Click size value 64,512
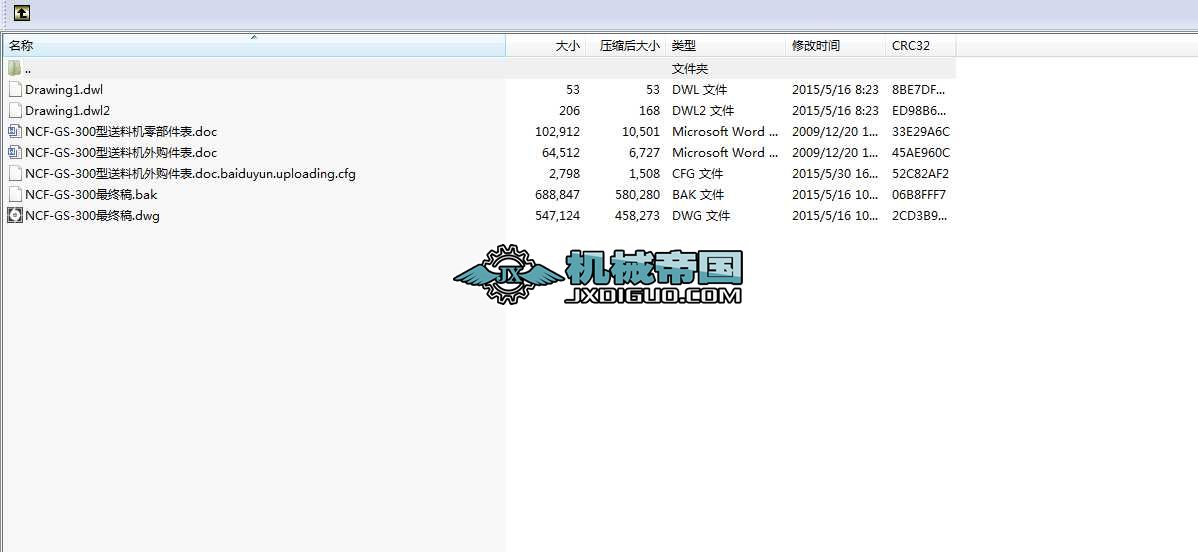This screenshot has width=1198, height=552. [561, 152]
